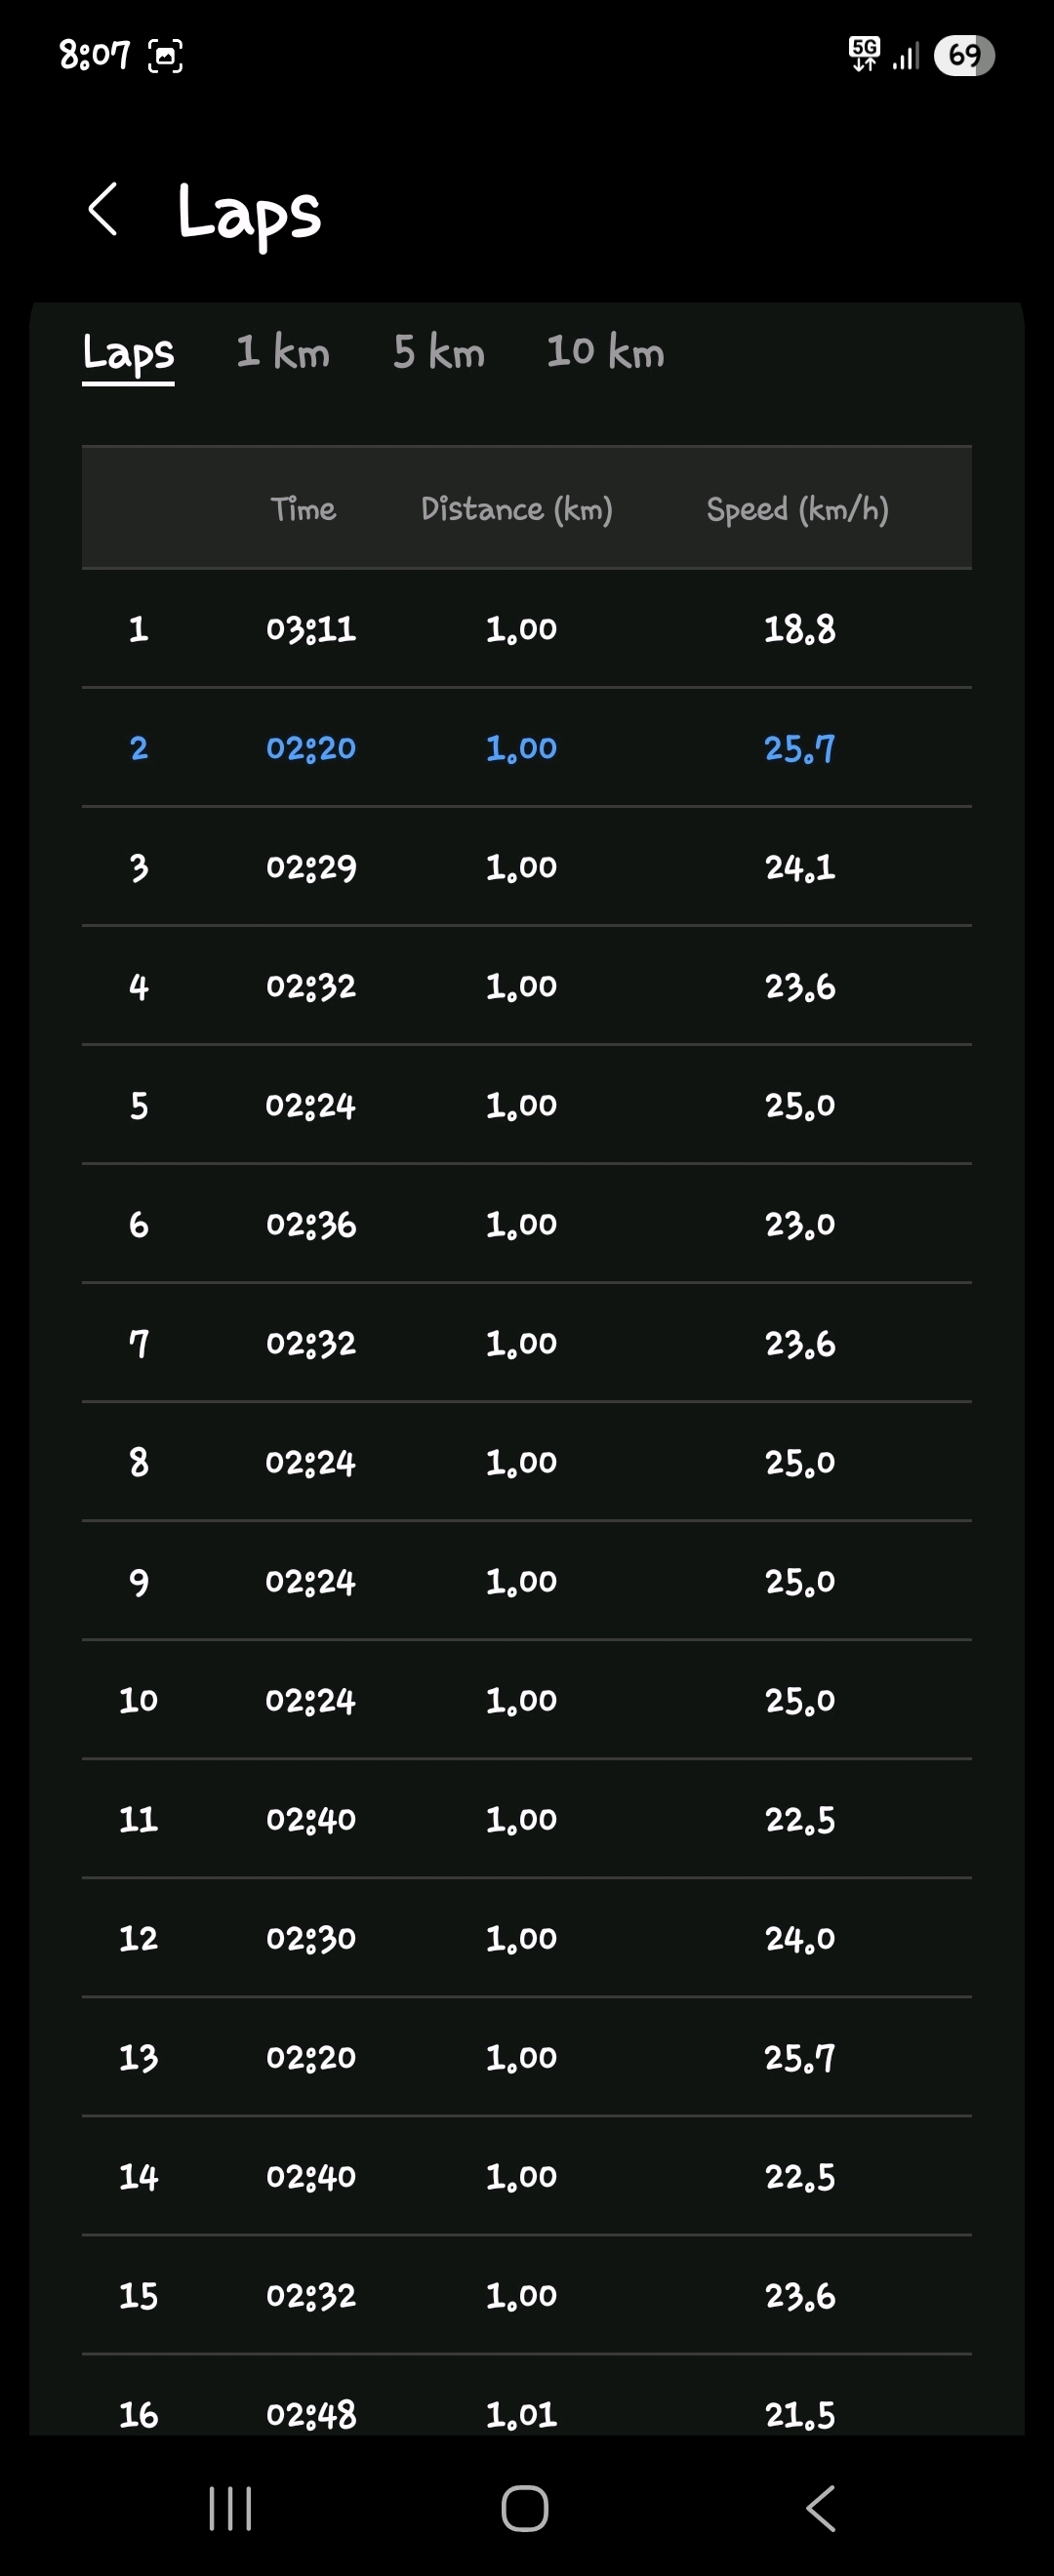Select lap 1 row with time 03:11
1054x2576 pixels.
526,628
